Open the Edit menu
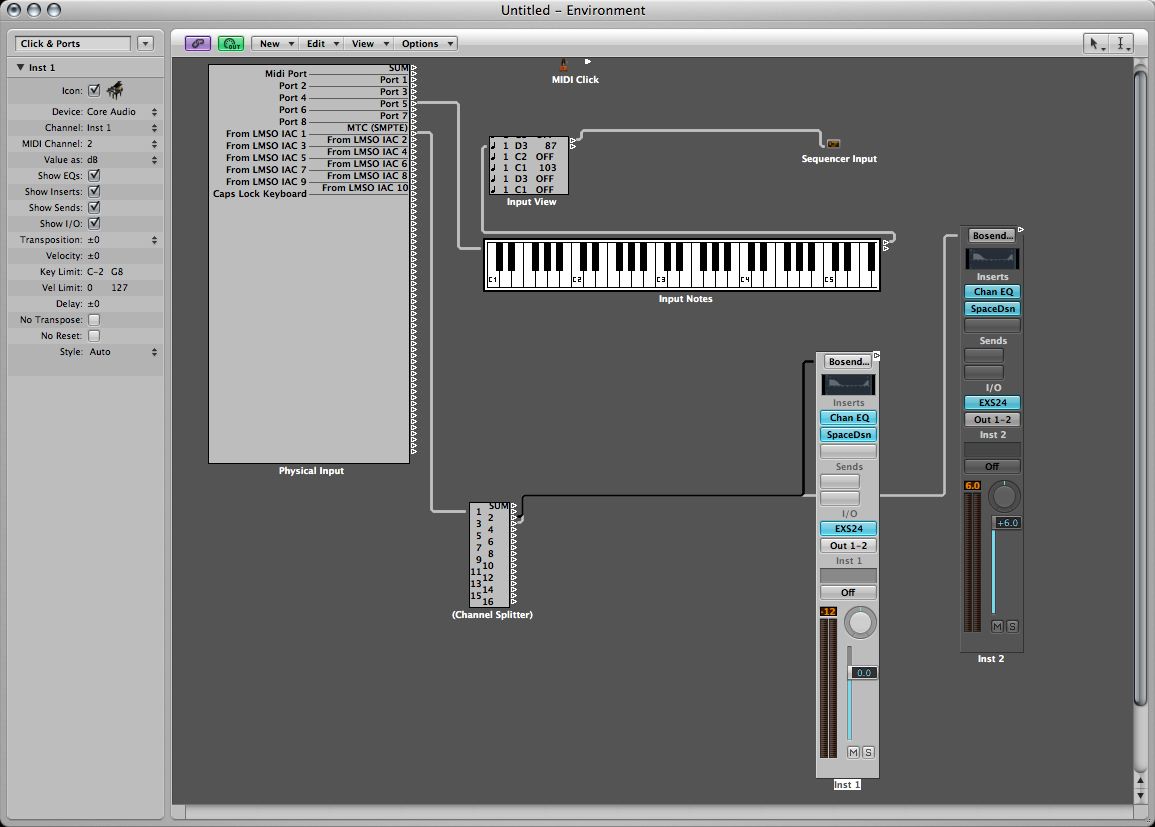This screenshot has width=1155, height=827. point(323,43)
